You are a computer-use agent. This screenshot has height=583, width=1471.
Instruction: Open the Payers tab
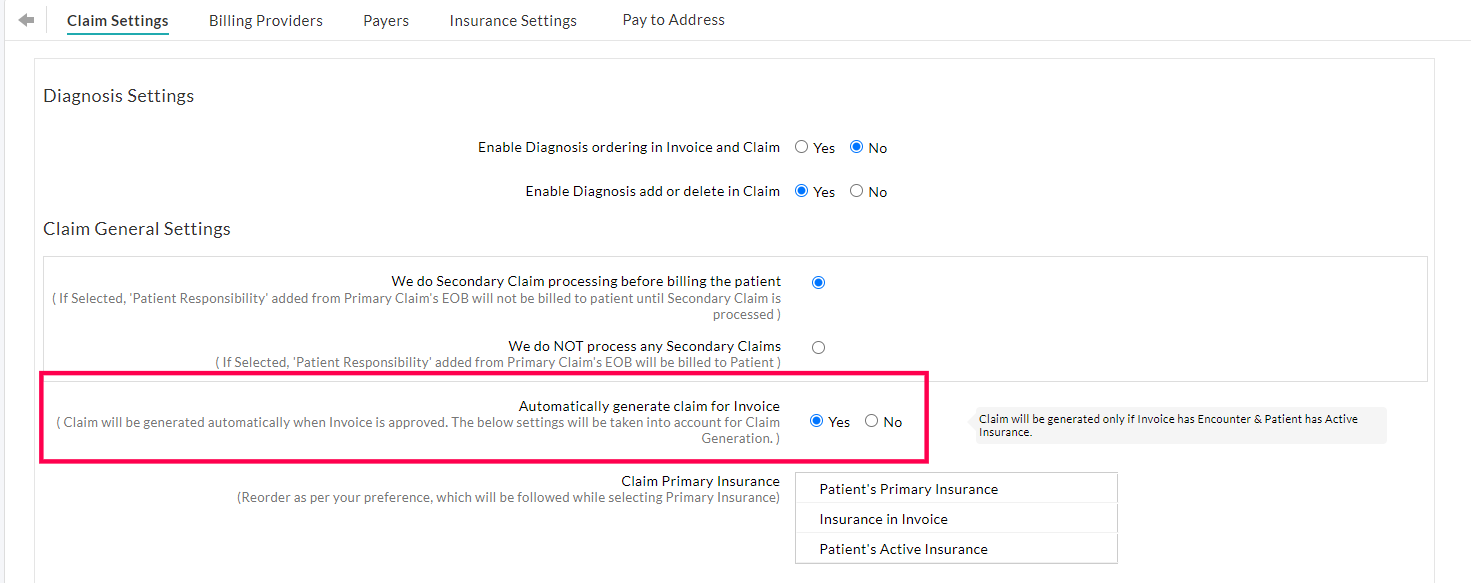click(x=386, y=20)
